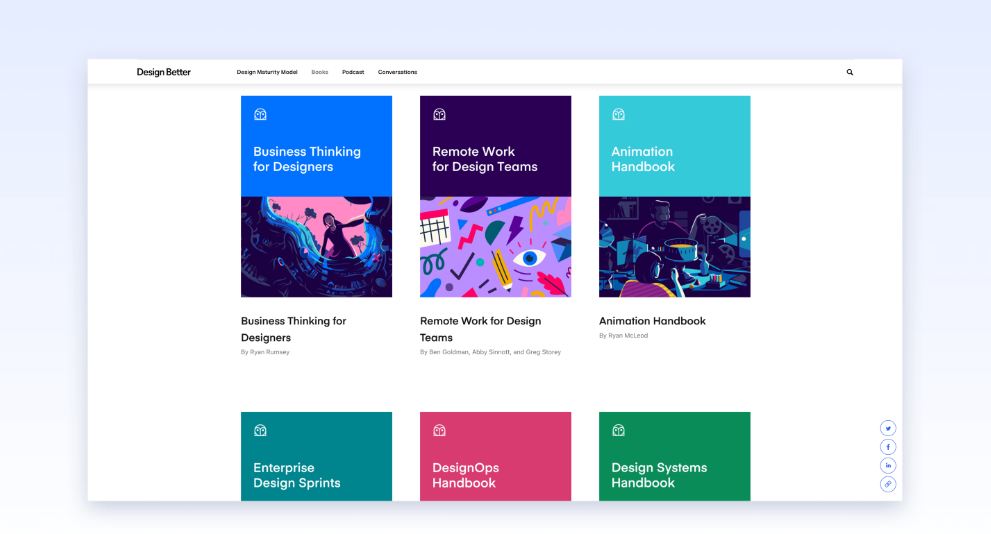This screenshot has height=534, width=991.
Task: Open the search icon in header
Action: tap(849, 72)
